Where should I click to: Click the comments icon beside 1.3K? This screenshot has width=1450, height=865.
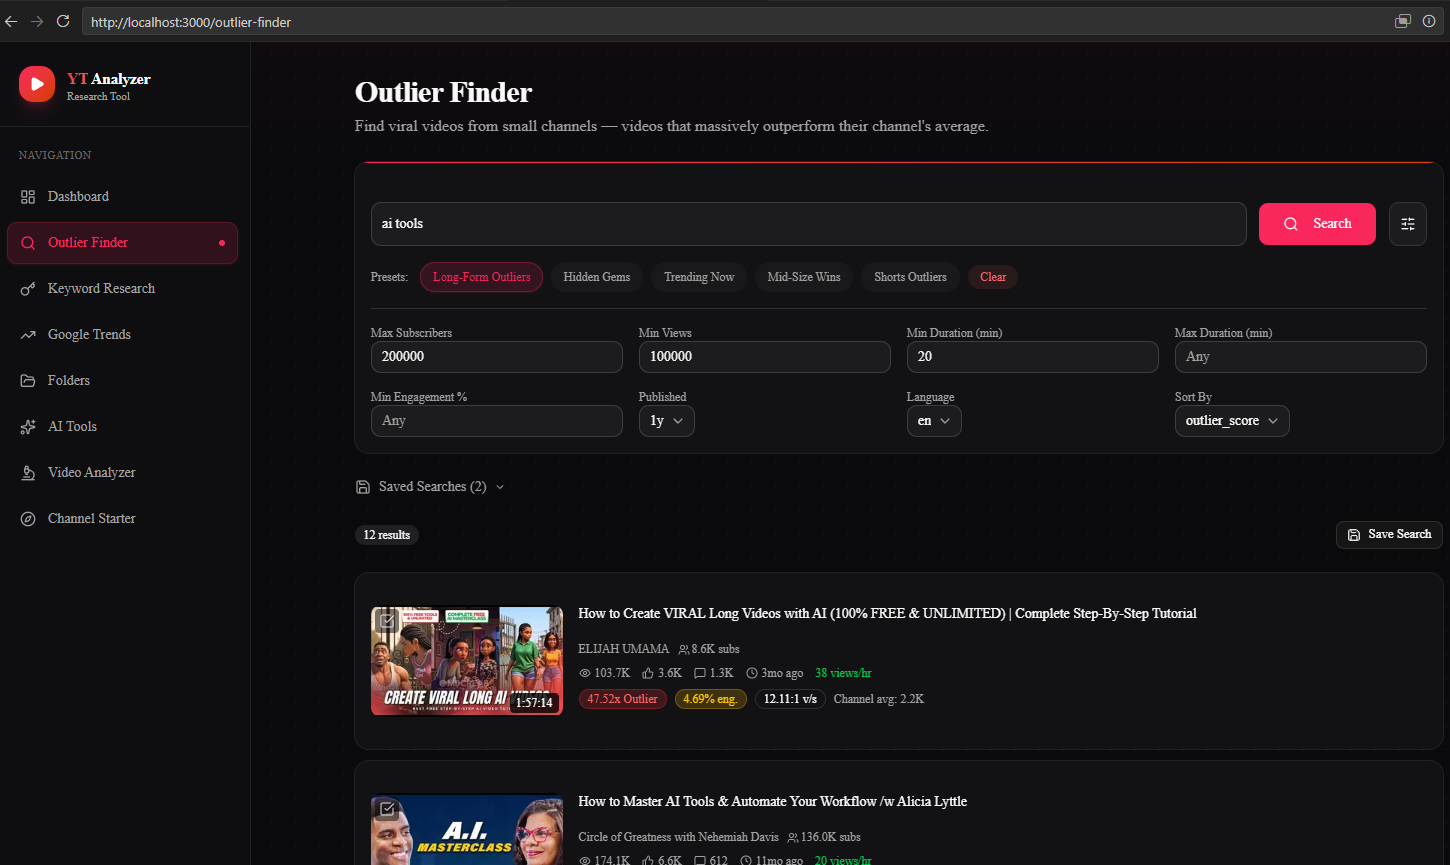click(699, 673)
